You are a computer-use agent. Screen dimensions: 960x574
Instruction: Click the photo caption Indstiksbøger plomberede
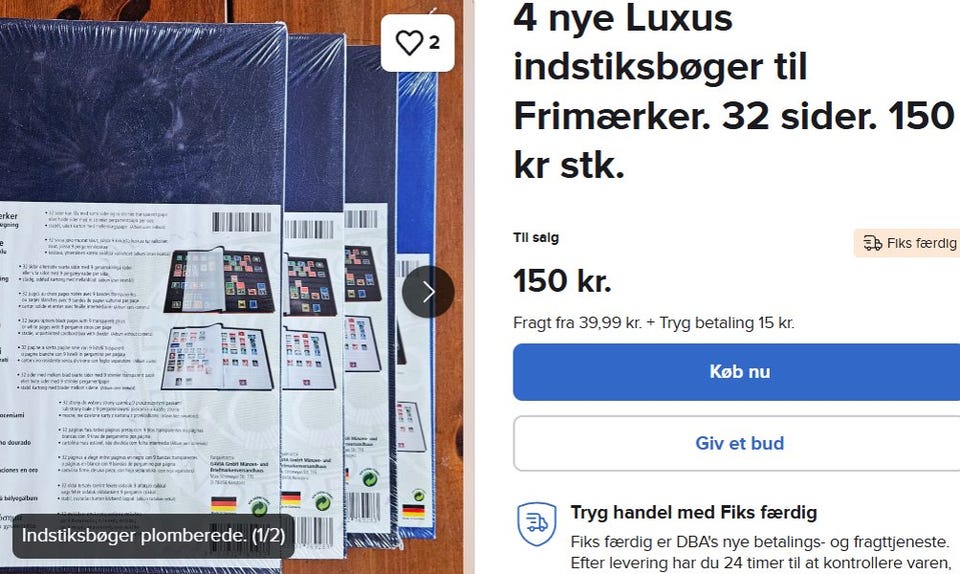tap(153, 535)
